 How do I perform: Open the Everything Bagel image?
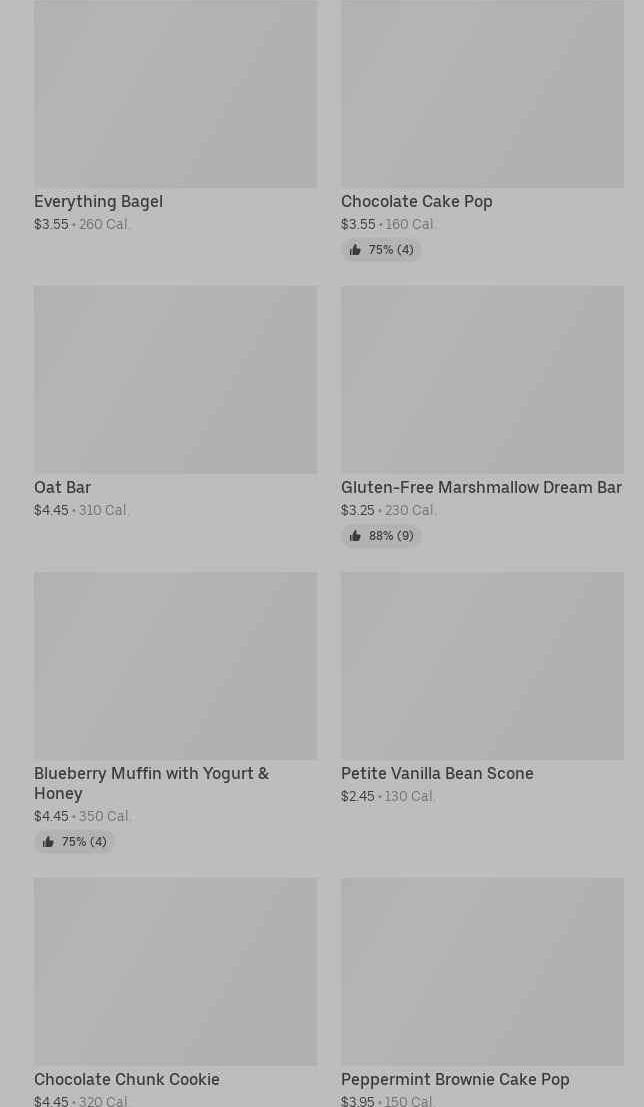[175, 94]
